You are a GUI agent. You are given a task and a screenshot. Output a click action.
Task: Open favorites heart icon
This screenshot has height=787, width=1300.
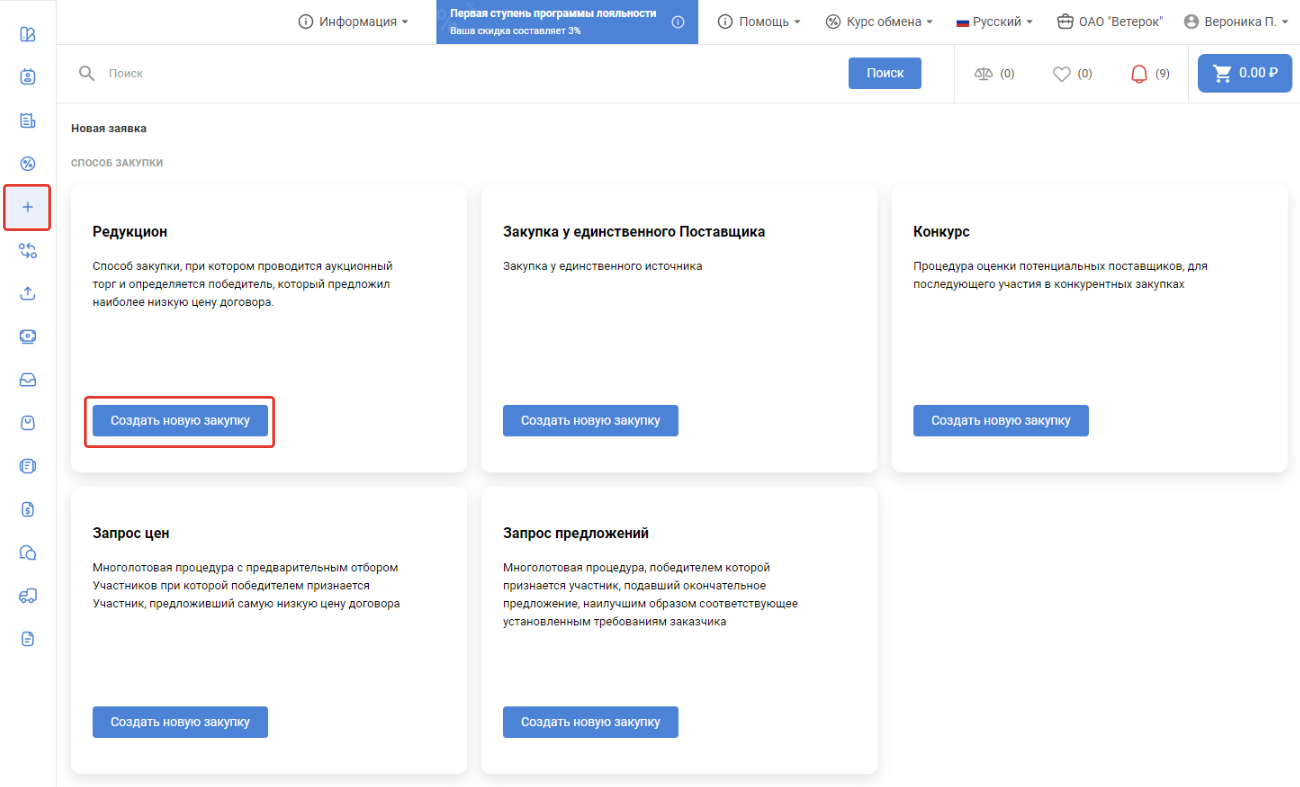[1062, 73]
